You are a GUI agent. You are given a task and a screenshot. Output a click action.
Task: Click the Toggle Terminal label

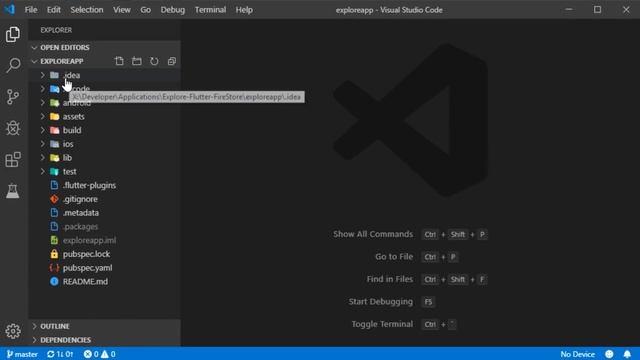coord(382,324)
